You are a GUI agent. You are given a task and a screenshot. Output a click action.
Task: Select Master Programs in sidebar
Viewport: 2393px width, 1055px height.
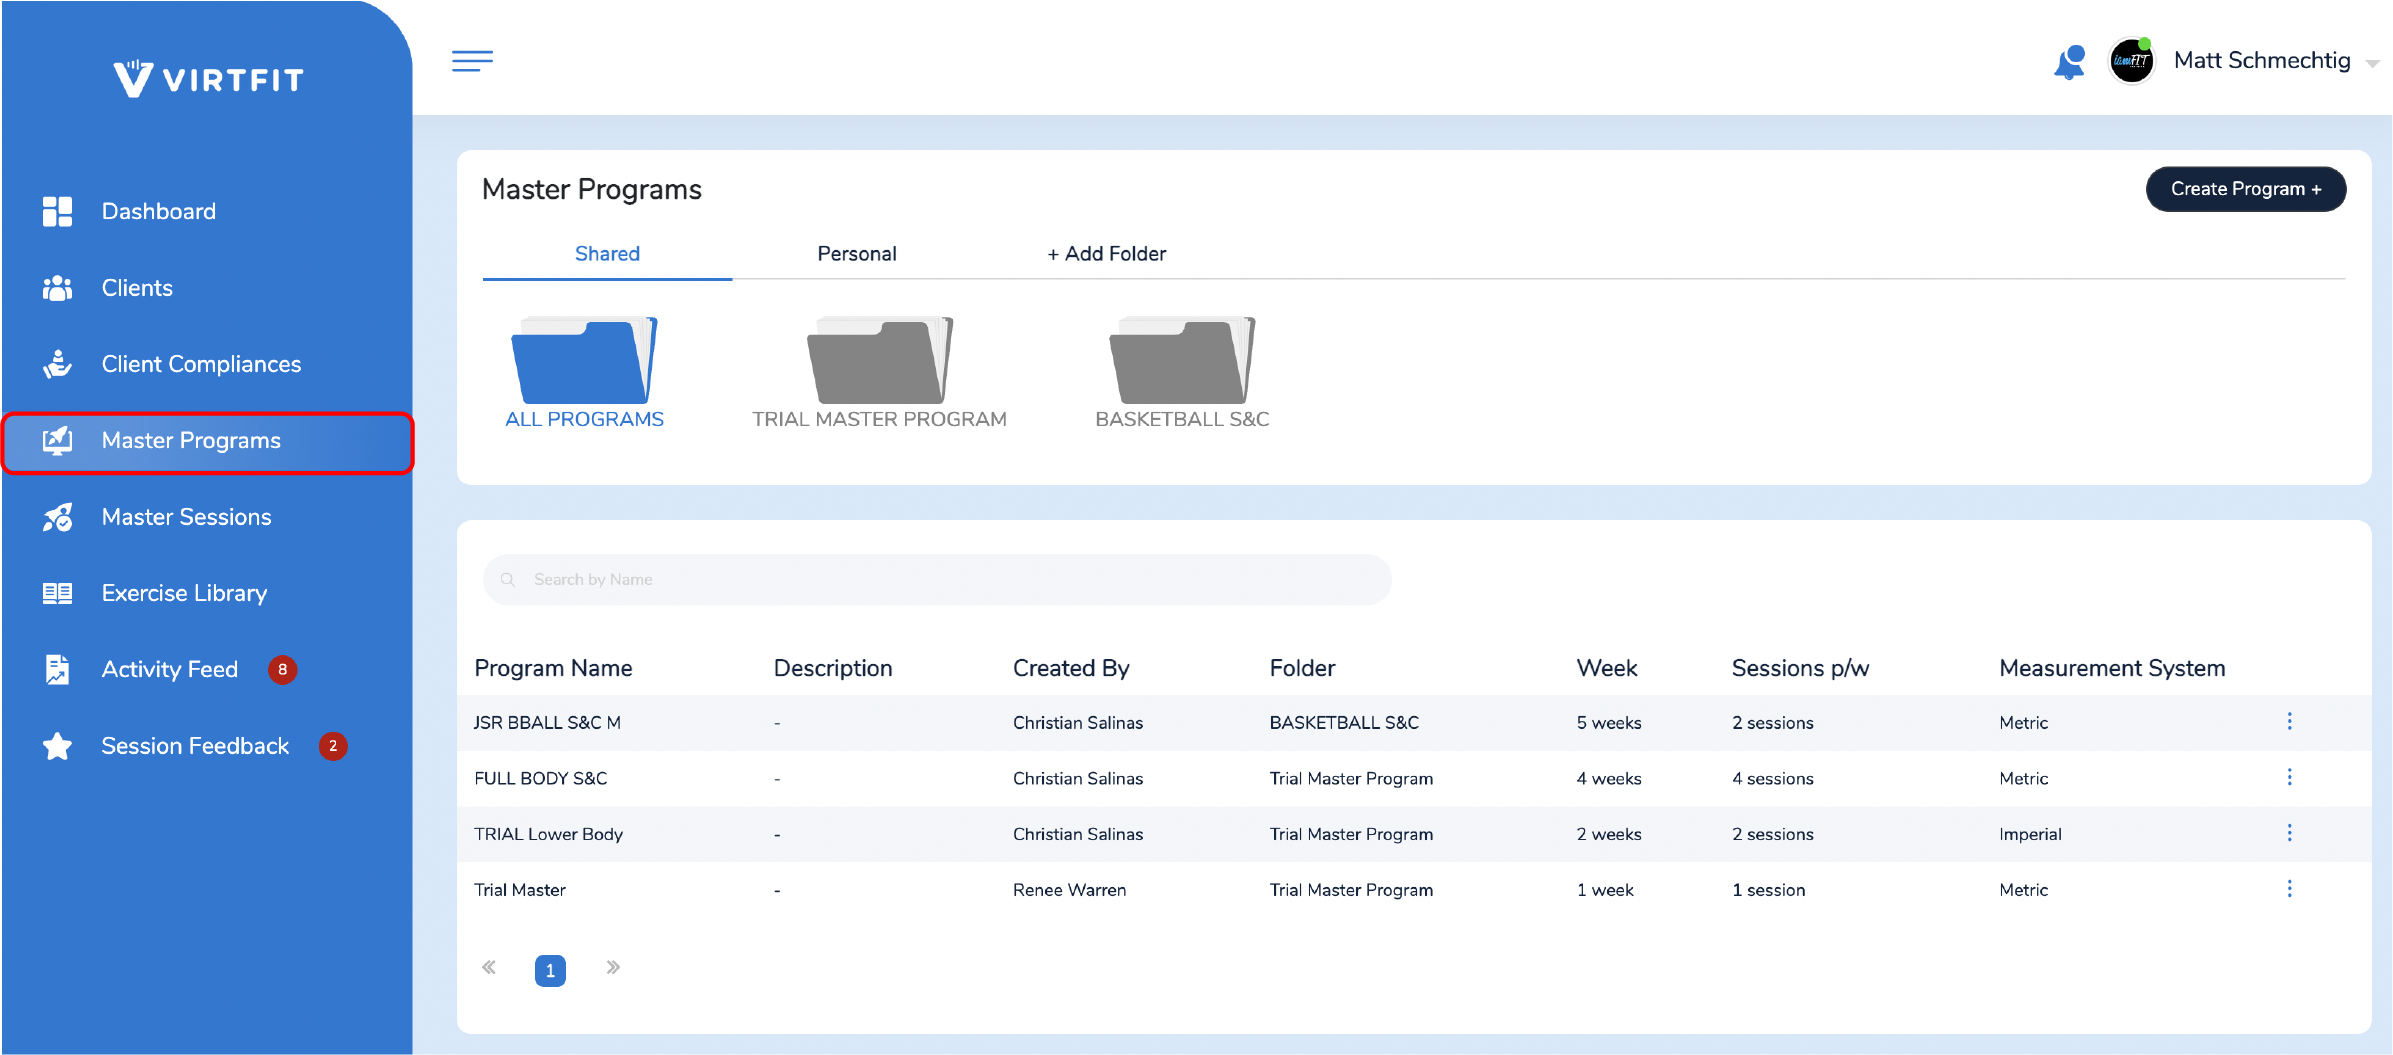coord(208,442)
